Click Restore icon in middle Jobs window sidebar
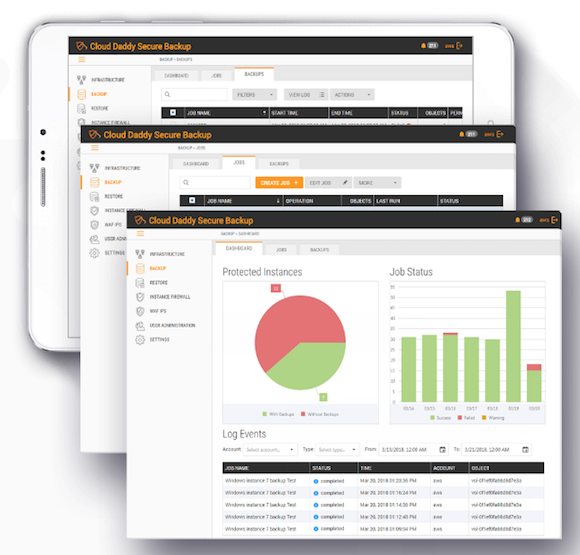 [95, 196]
